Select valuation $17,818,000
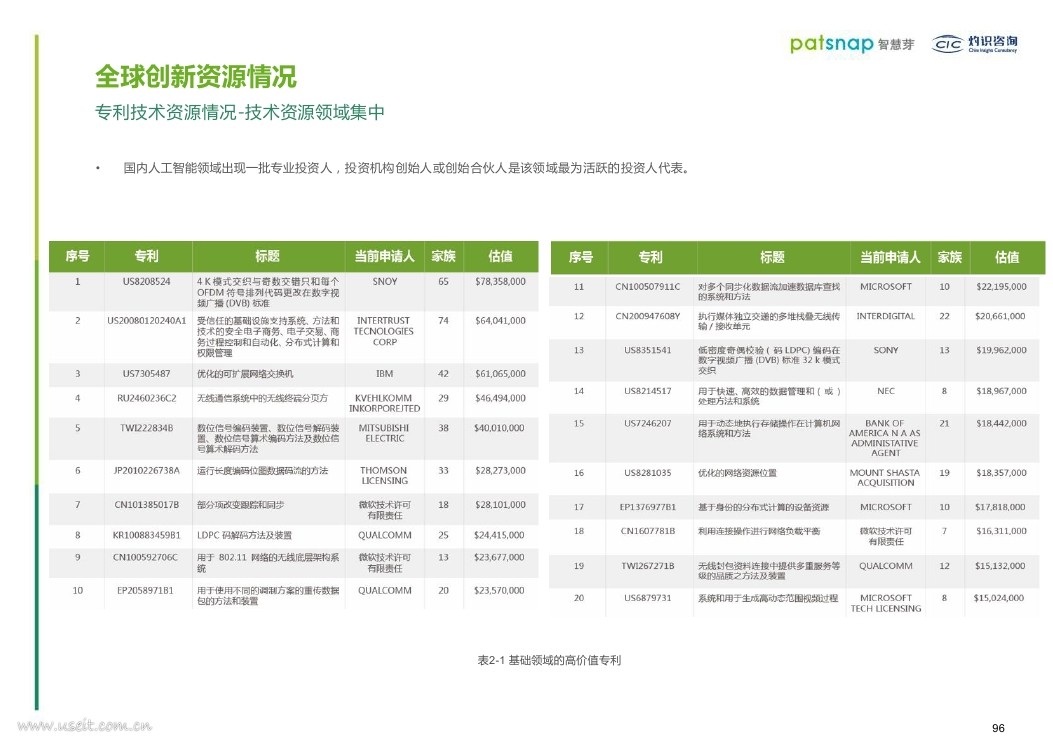 [1000, 507]
